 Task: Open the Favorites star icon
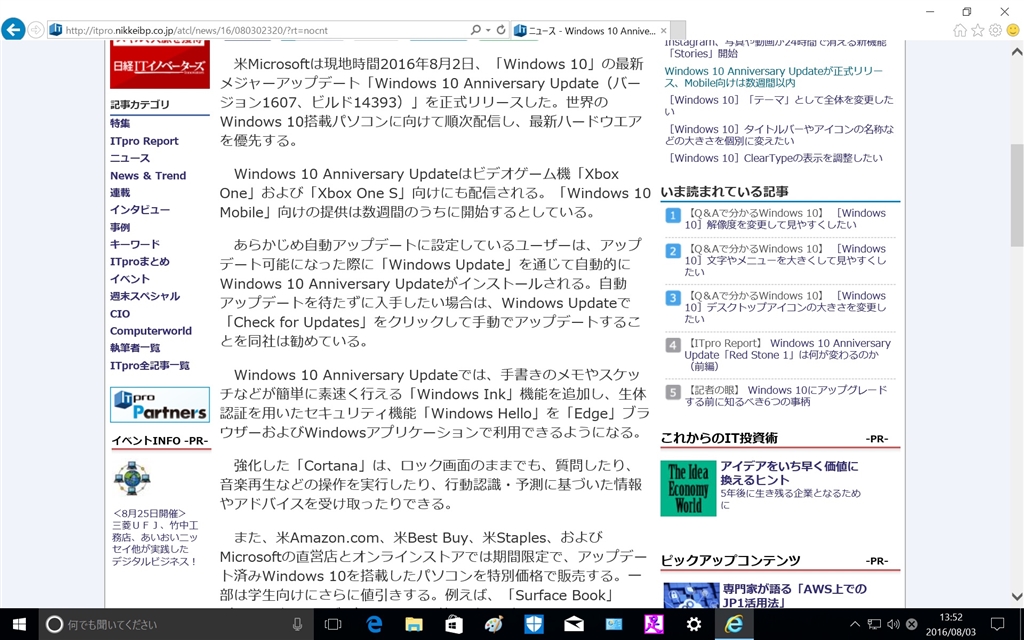click(978, 30)
